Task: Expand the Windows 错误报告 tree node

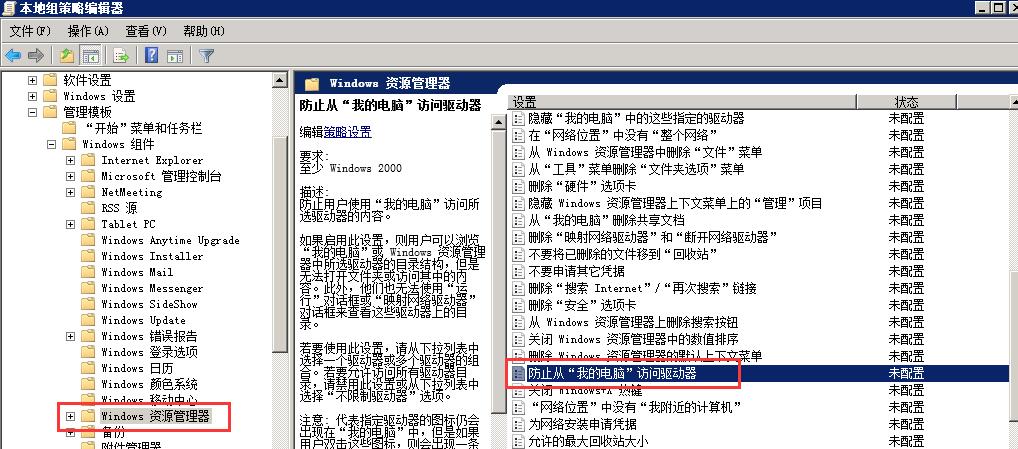Action: 71,336
